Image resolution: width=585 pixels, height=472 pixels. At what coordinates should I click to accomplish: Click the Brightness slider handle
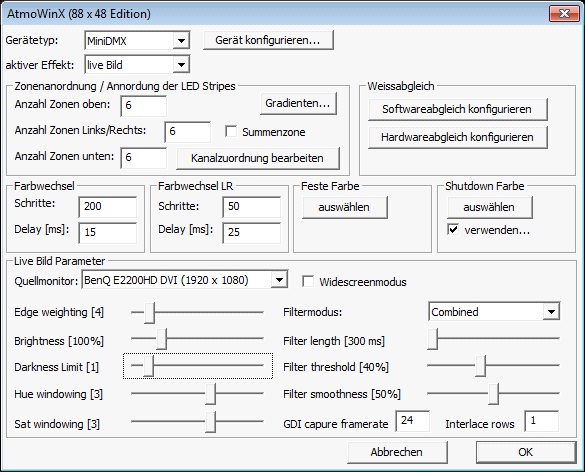[161, 339]
